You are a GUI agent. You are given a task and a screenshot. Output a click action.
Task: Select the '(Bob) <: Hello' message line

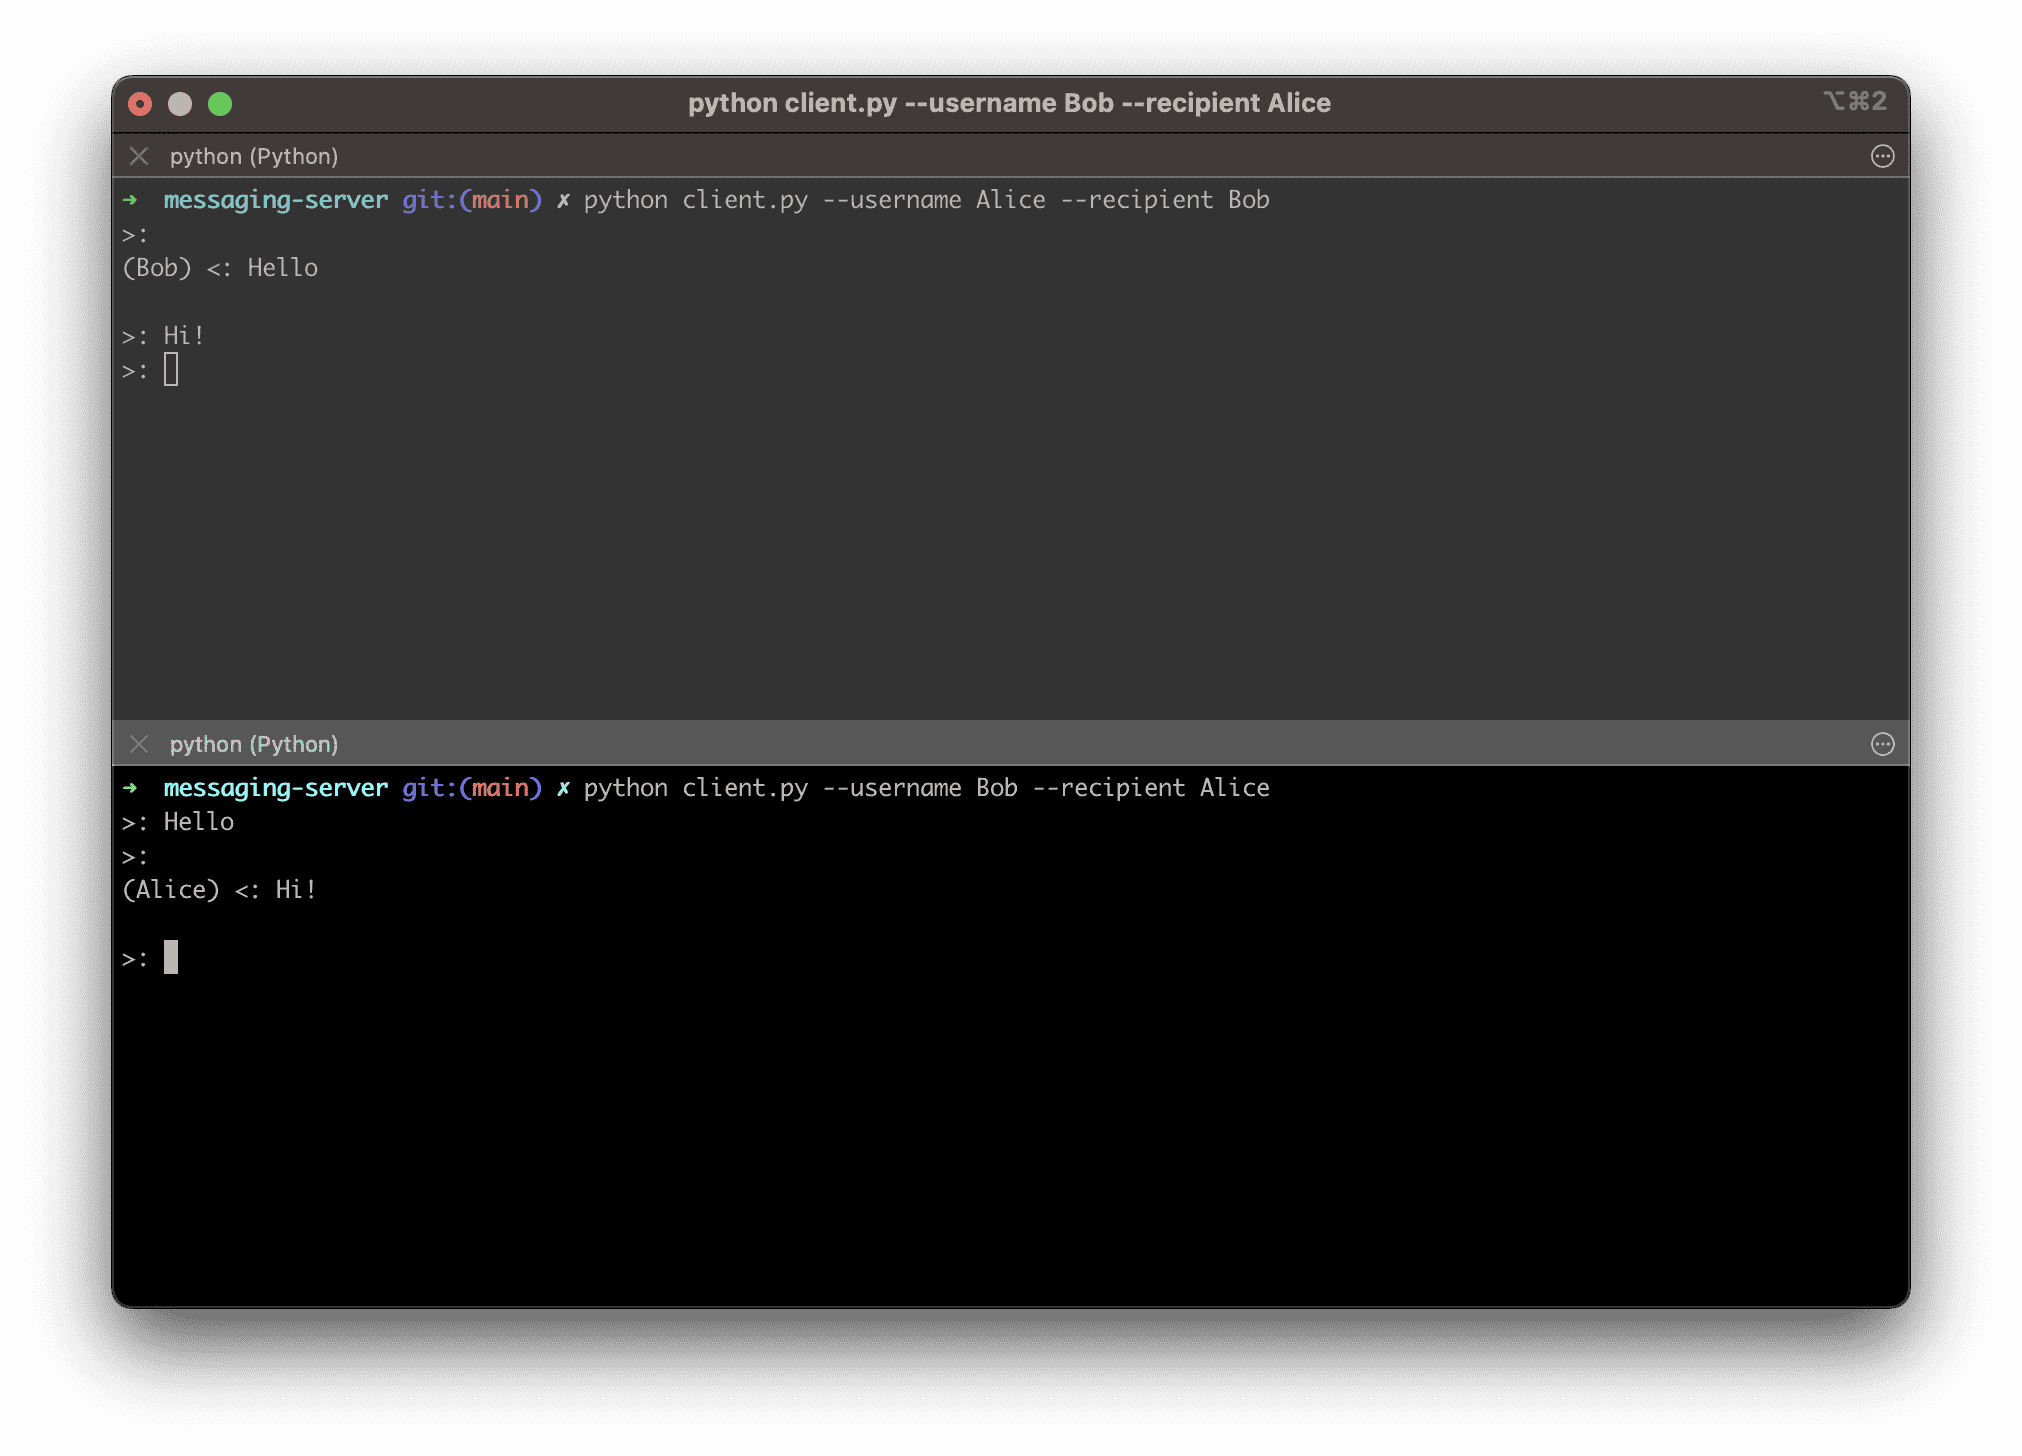pos(221,267)
